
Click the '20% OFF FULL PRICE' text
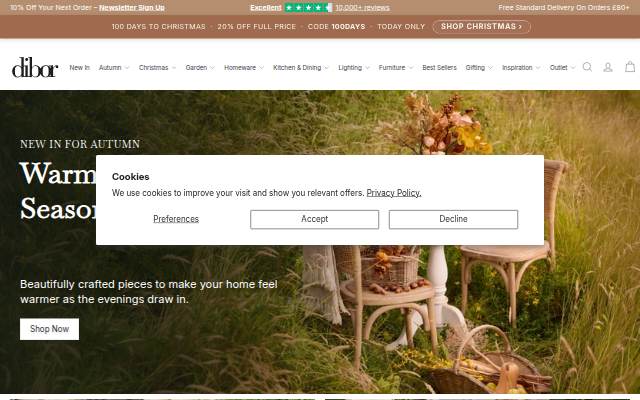[257, 27]
